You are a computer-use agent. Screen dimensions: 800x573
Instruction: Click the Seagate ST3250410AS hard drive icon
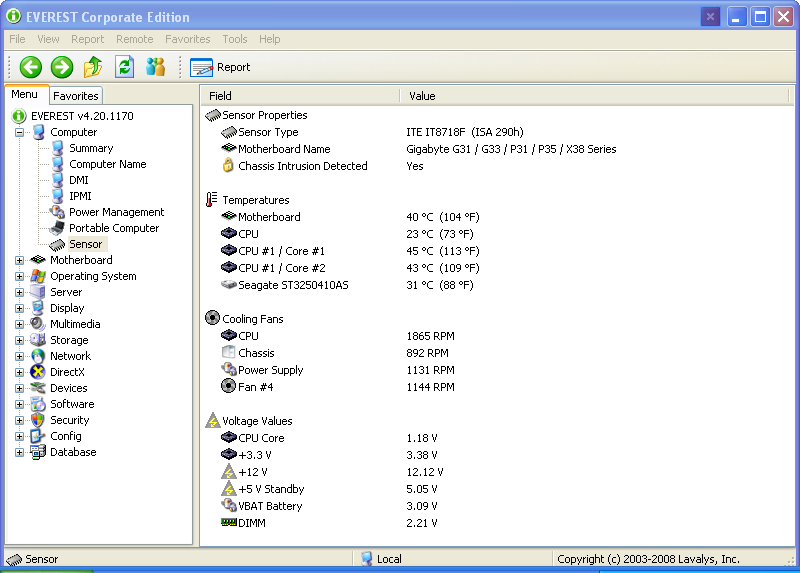229,284
